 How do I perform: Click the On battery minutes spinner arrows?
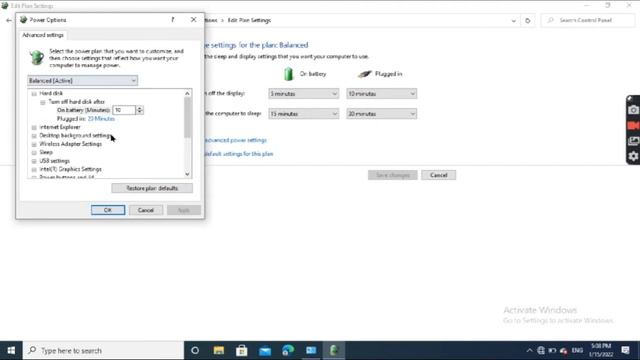click(140, 110)
